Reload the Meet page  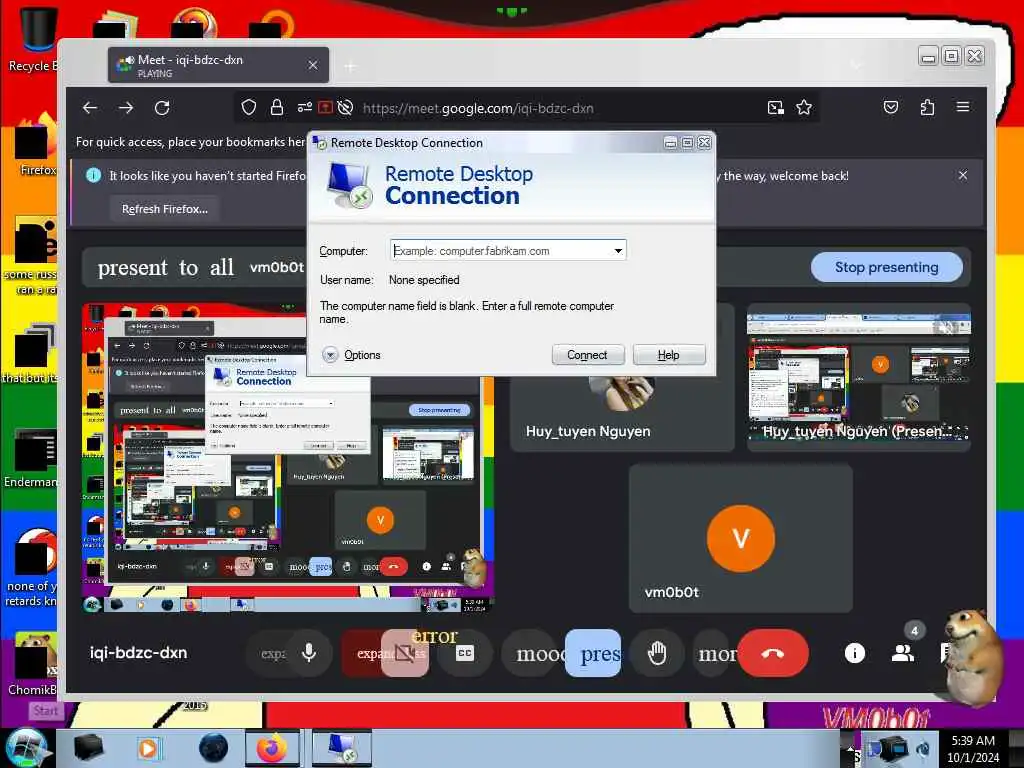tap(162, 108)
